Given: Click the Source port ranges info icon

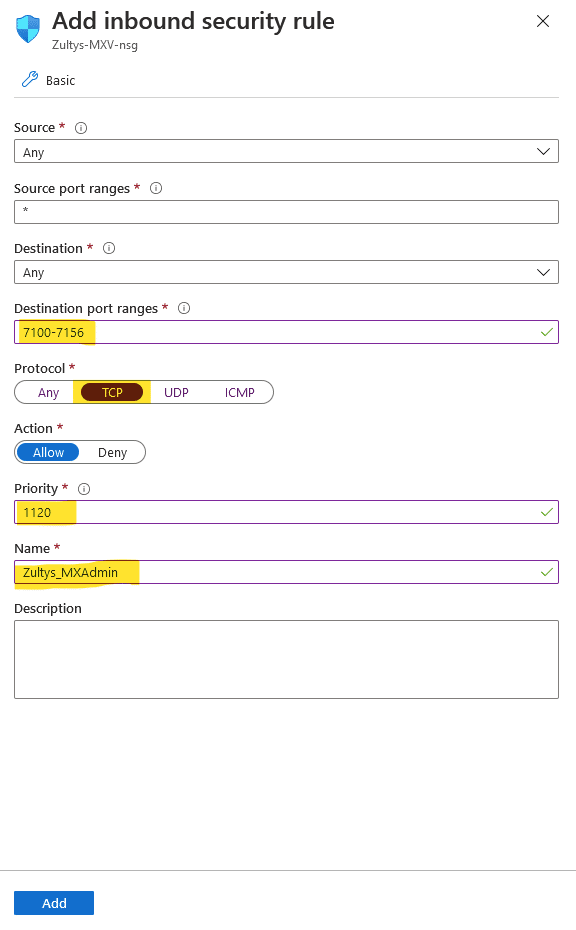Looking at the screenshot, I should click(156, 188).
